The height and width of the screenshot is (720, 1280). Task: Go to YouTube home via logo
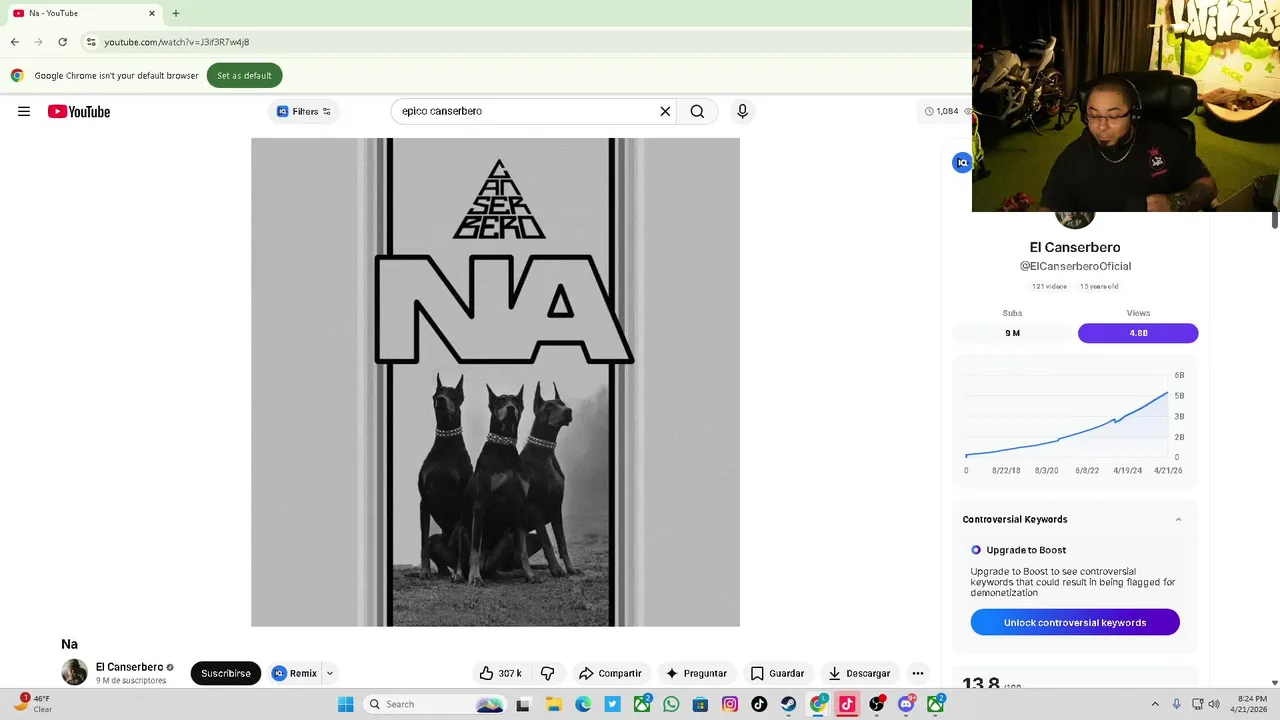79,111
